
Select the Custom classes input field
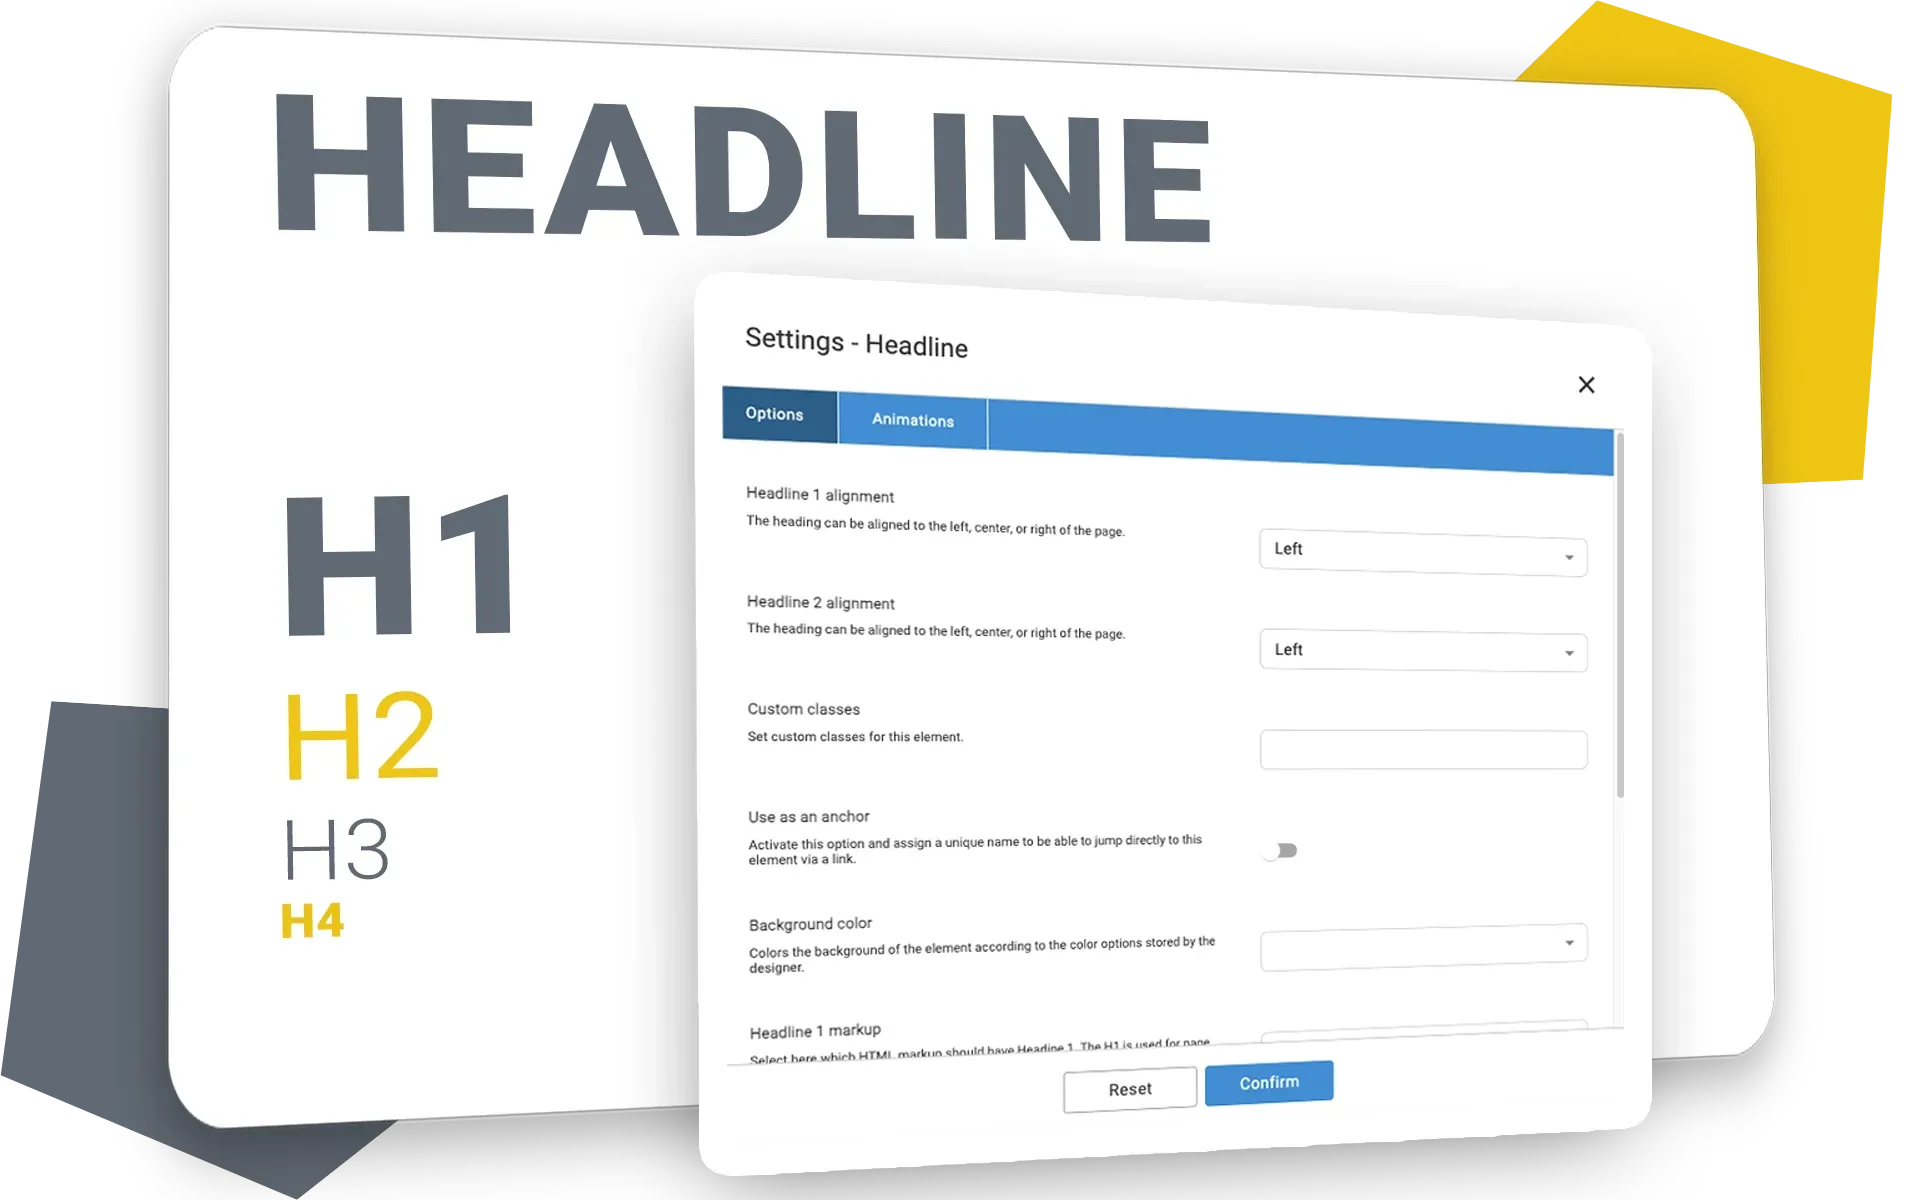point(1424,747)
